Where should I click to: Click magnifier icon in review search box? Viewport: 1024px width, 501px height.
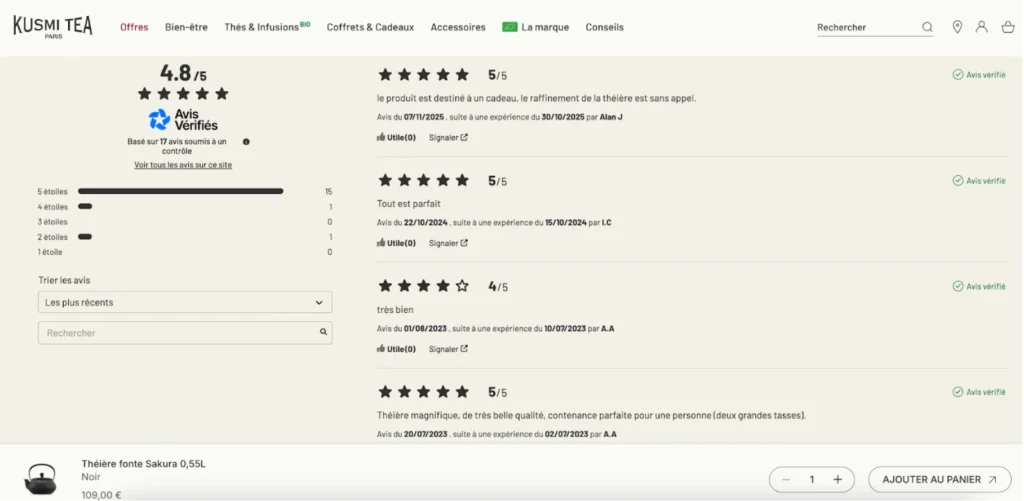point(323,332)
